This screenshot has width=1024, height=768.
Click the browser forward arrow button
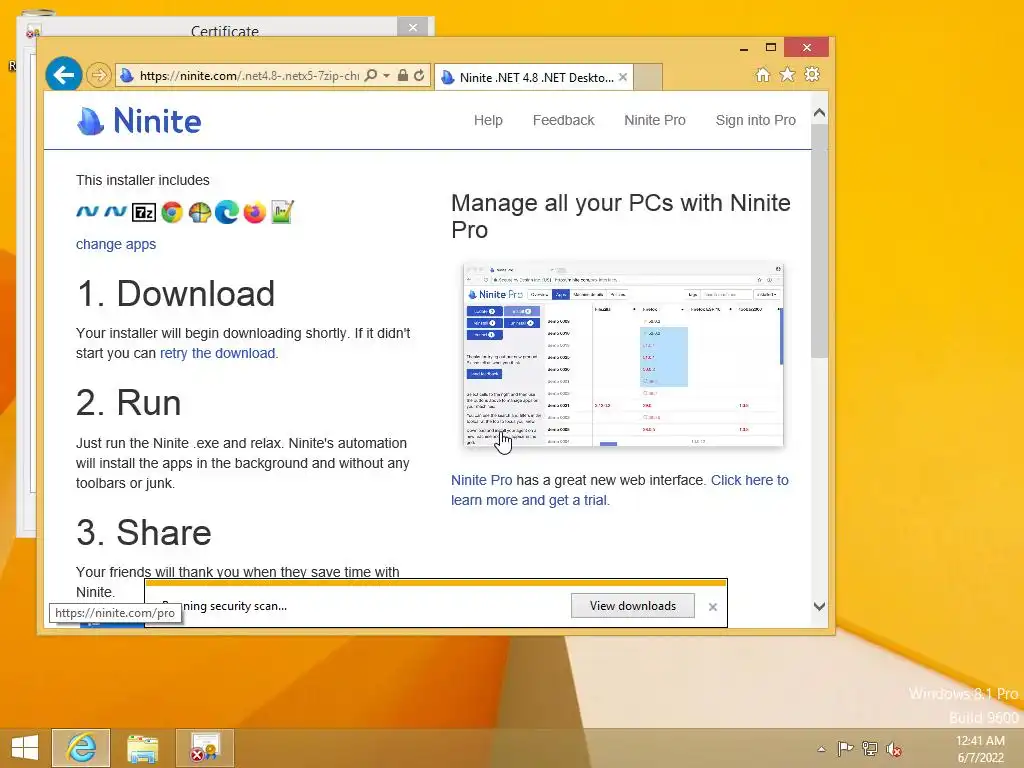click(x=99, y=76)
